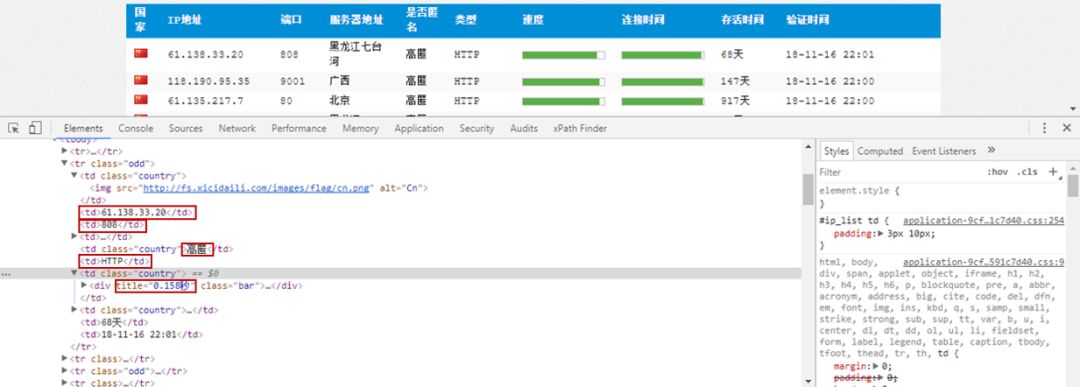The height and width of the screenshot is (387, 1080).
Task: Collapse the first td class="country" node
Action: click(75, 176)
